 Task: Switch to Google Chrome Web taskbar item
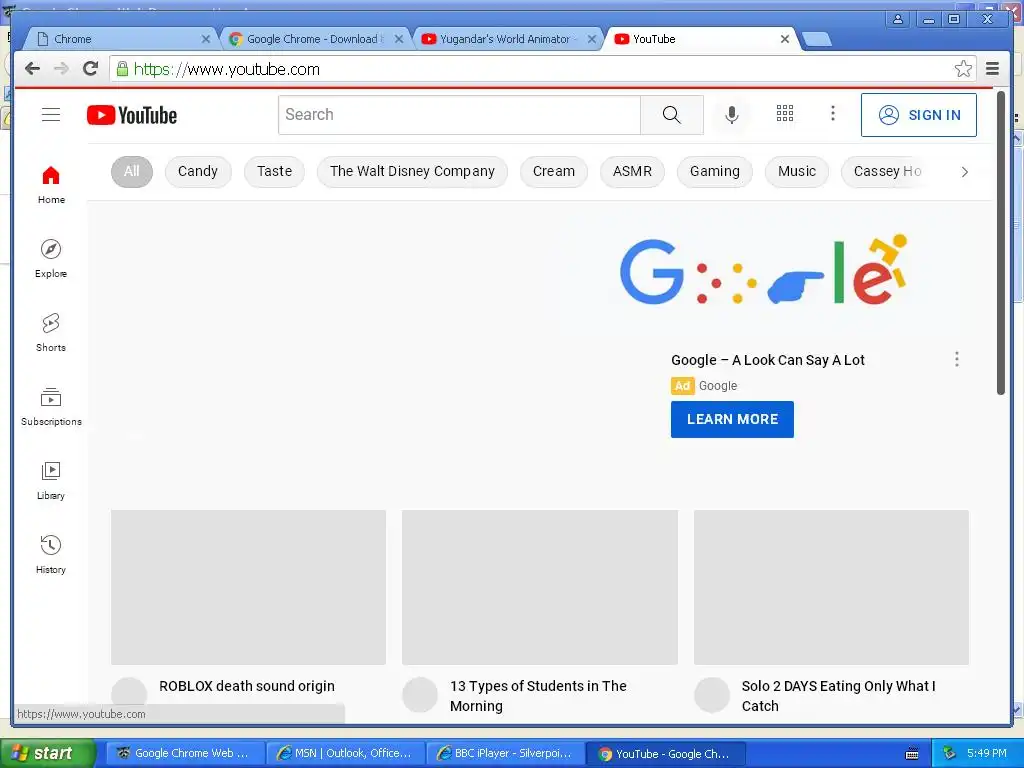186,753
